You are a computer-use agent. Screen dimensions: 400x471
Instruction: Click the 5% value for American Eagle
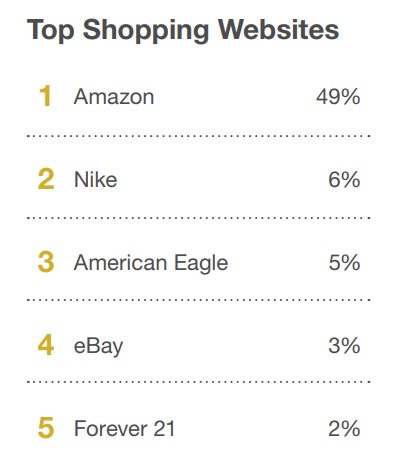[x=344, y=262]
